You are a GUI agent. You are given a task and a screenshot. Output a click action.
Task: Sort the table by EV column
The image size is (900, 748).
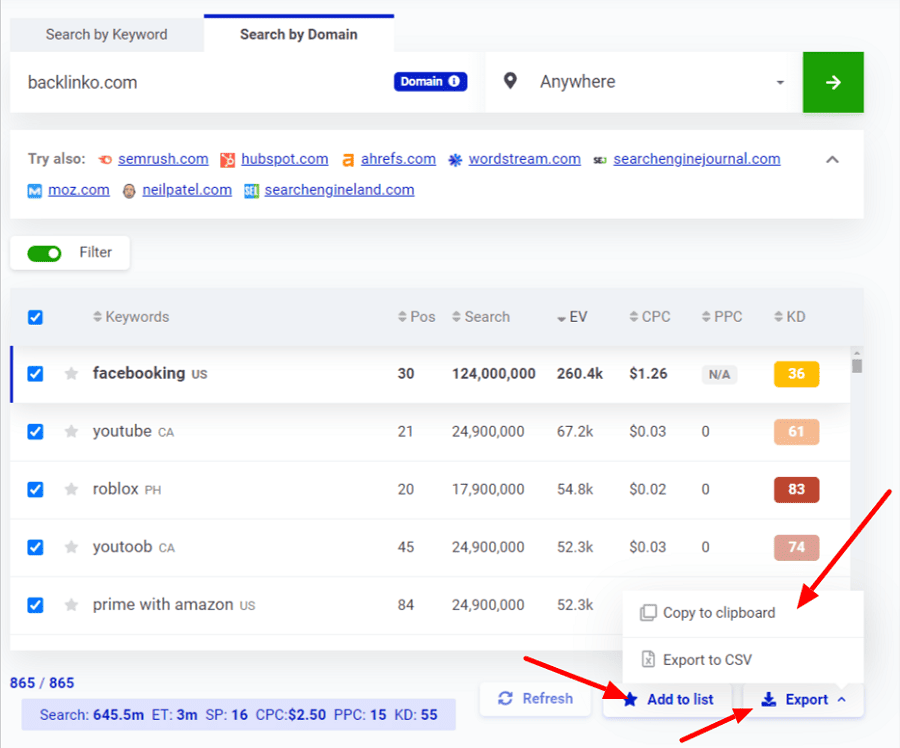click(x=572, y=317)
